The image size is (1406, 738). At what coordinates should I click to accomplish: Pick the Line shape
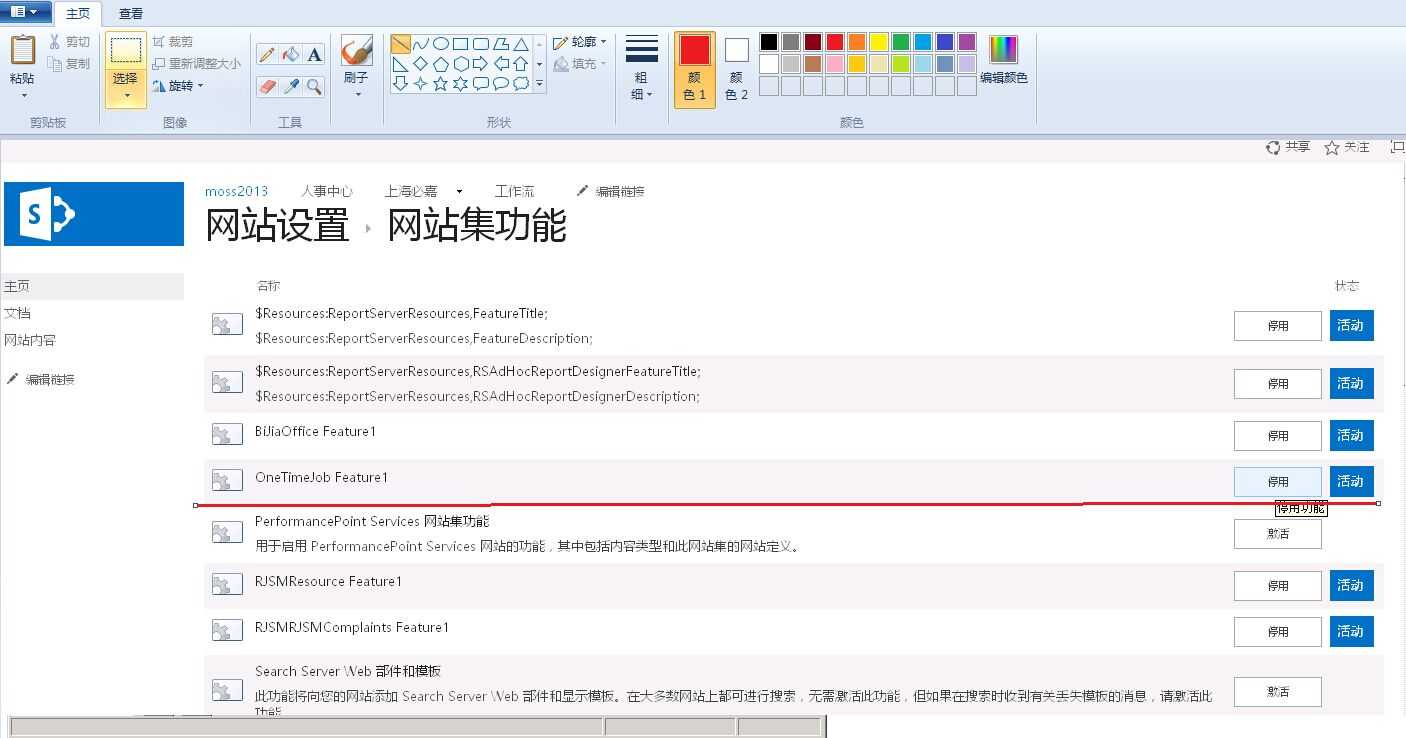[x=400, y=44]
